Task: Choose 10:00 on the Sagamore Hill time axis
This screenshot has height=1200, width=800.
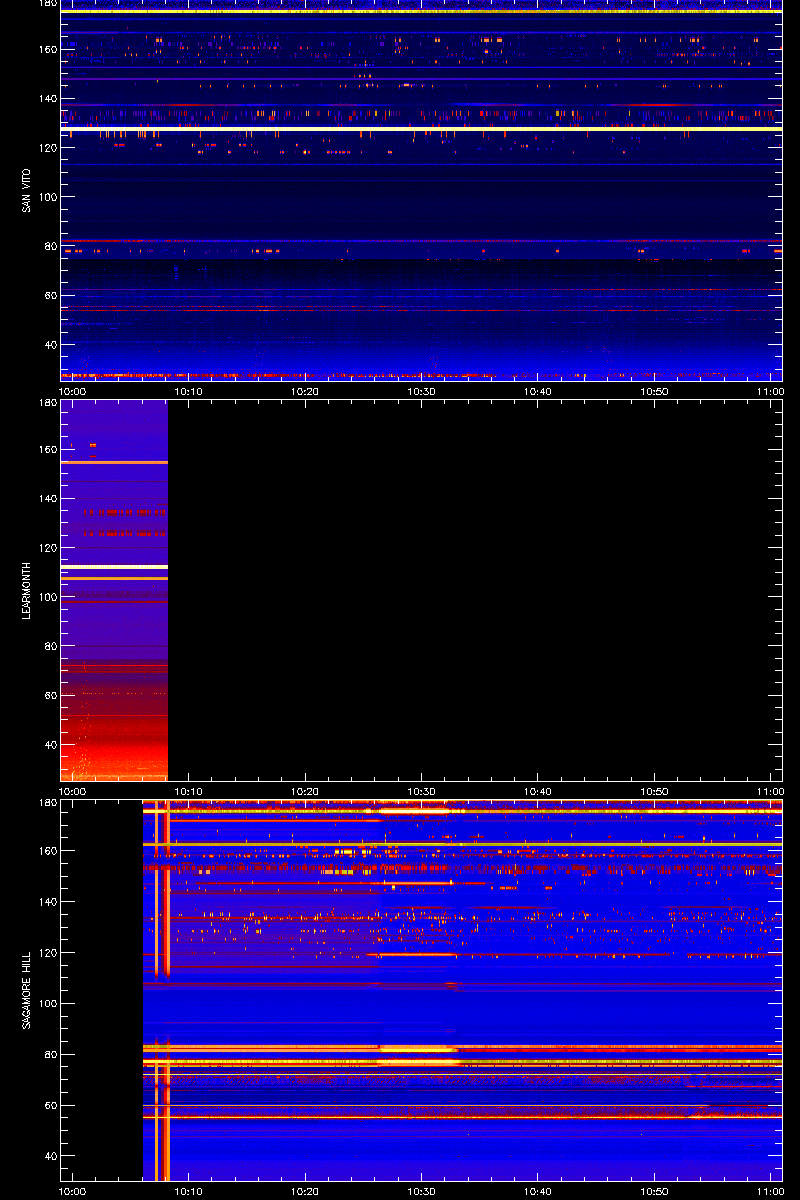Action: pyautogui.click(x=74, y=1191)
